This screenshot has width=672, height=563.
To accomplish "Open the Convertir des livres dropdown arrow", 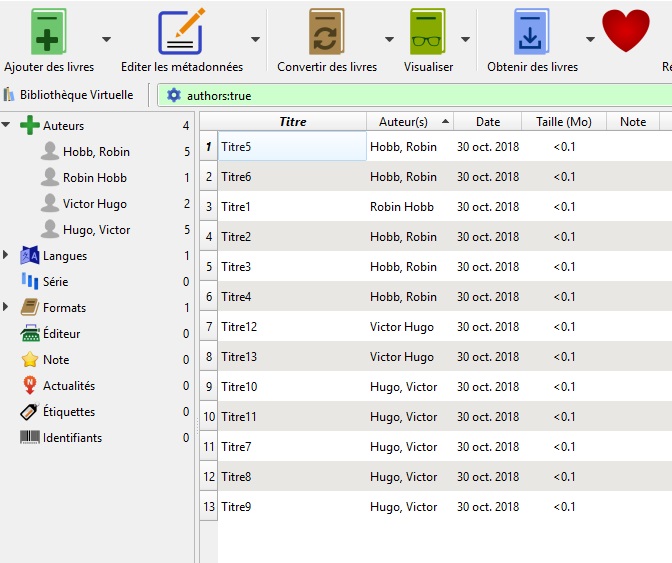I will [x=389, y=39].
